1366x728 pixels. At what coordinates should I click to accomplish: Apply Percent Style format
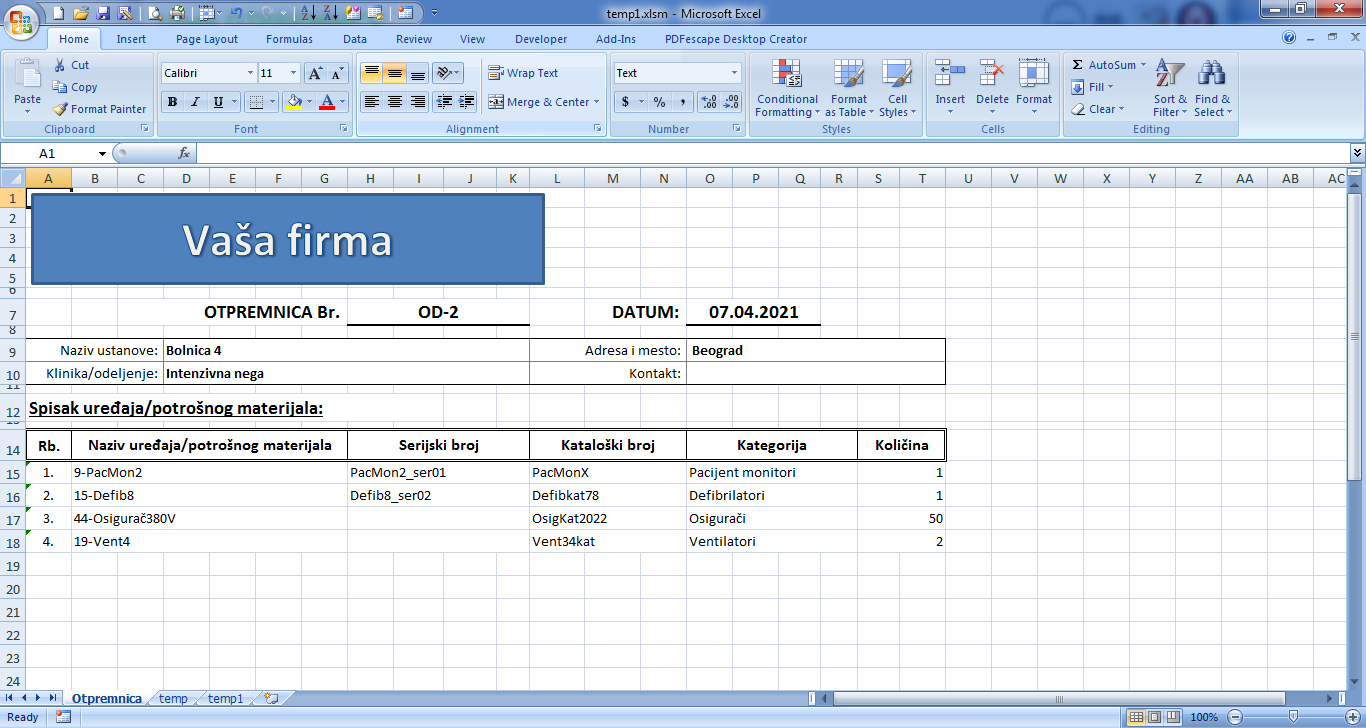point(659,102)
